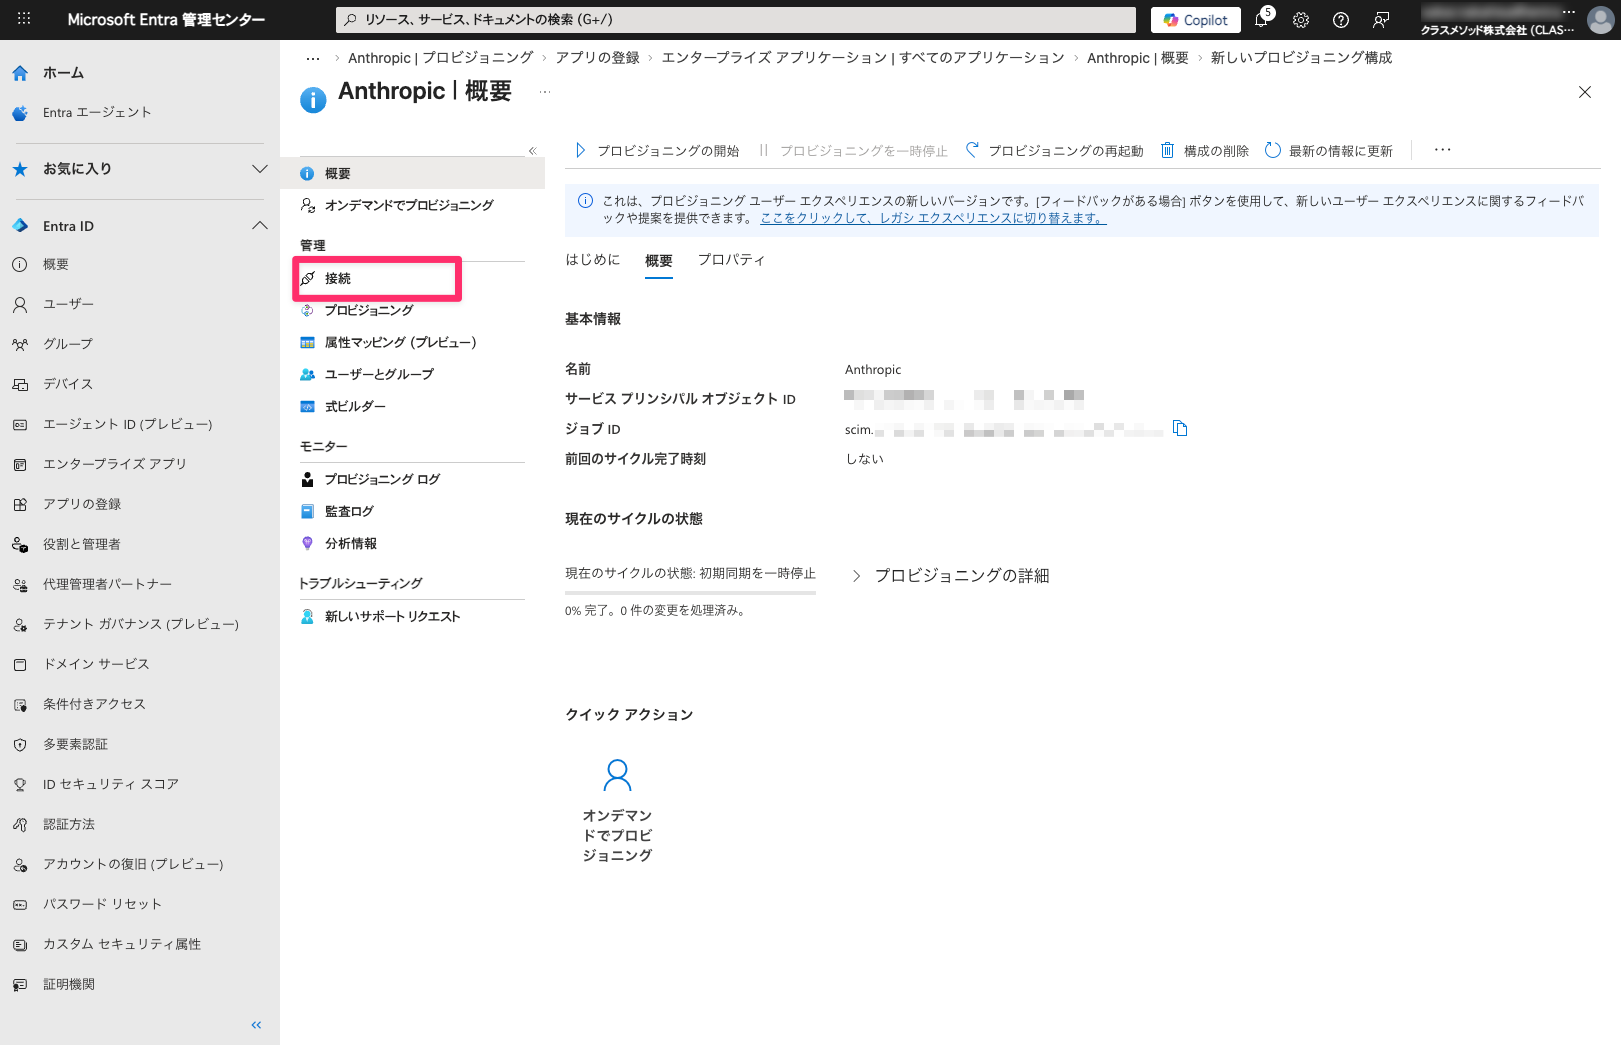Screen dimensions: 1621x1045
Task: Collapse the Entra ID section
Action: [x=260, y=226]
